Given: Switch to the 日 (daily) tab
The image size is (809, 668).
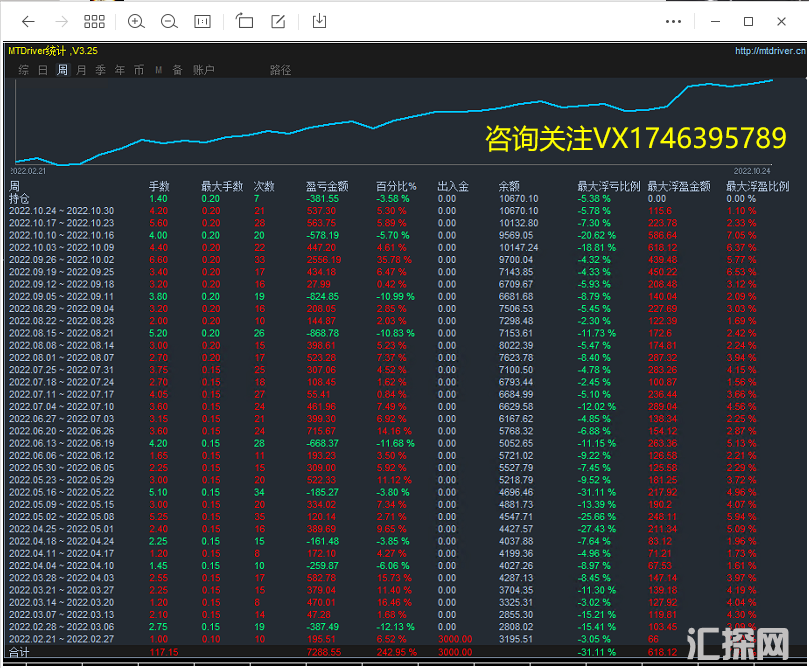Looking at the screenshot, I should [x=43, y=70].
